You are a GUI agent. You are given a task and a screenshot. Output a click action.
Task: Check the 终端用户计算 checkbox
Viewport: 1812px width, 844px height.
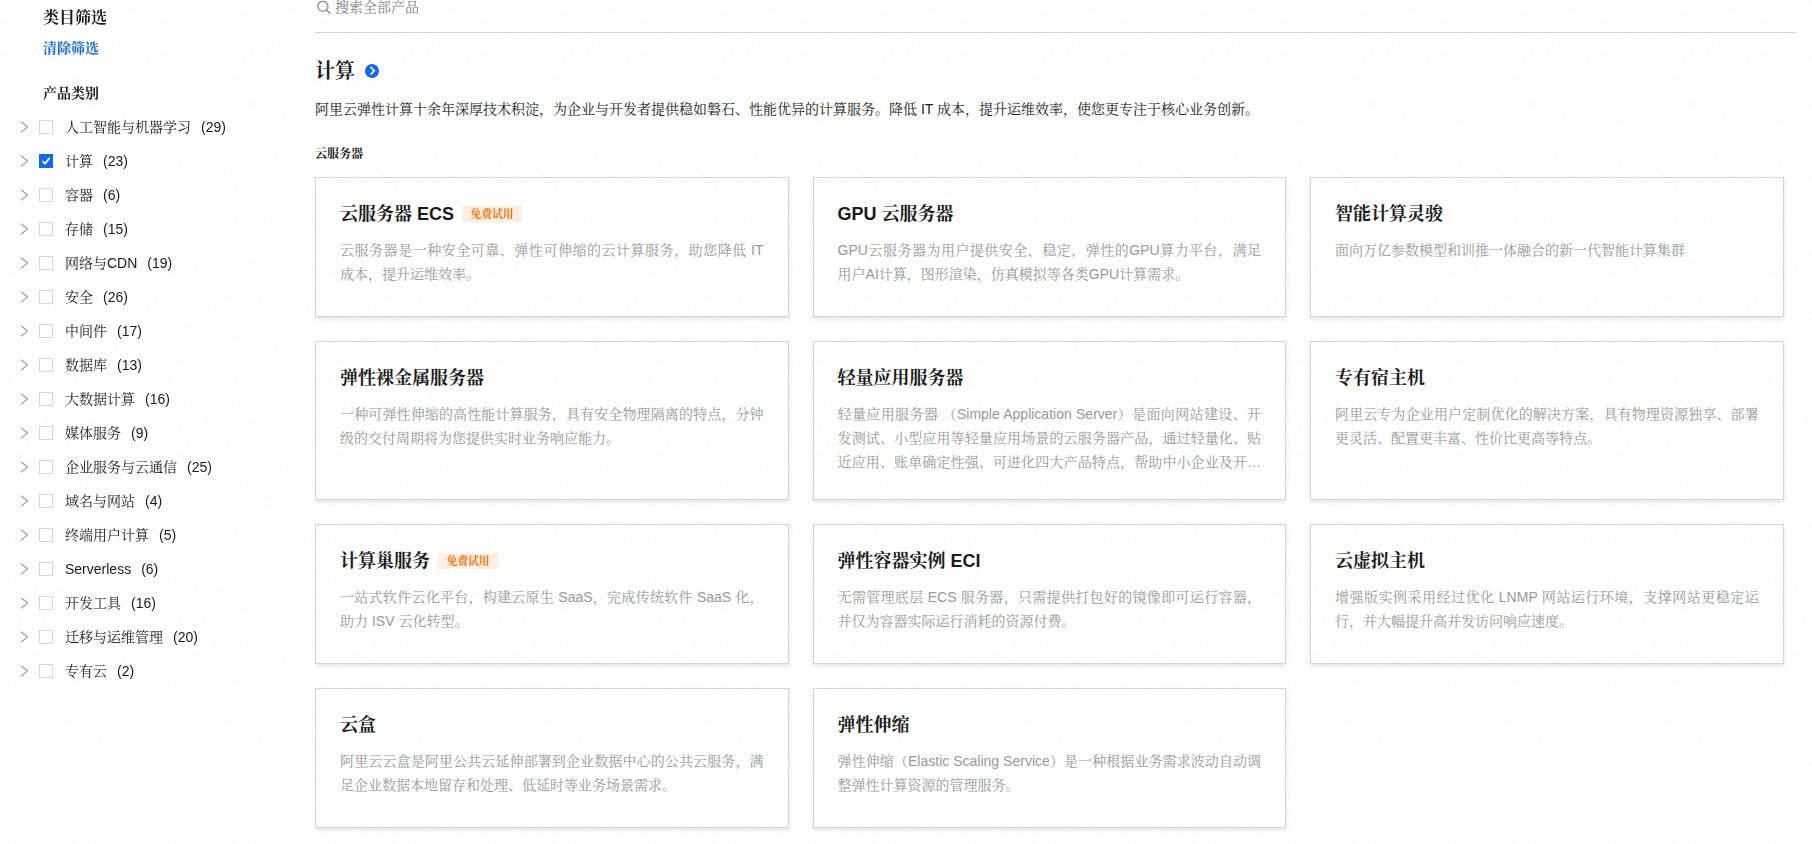(46, 535)
